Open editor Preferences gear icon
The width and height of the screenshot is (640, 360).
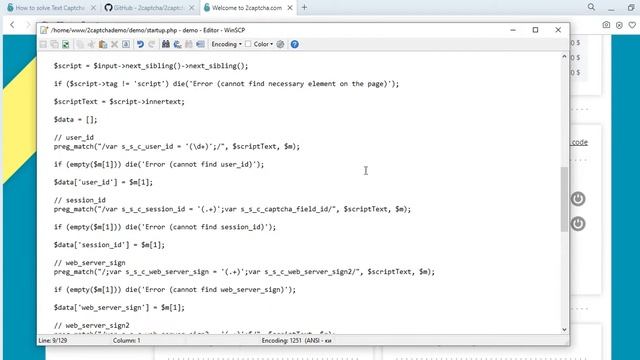[280, 44]
